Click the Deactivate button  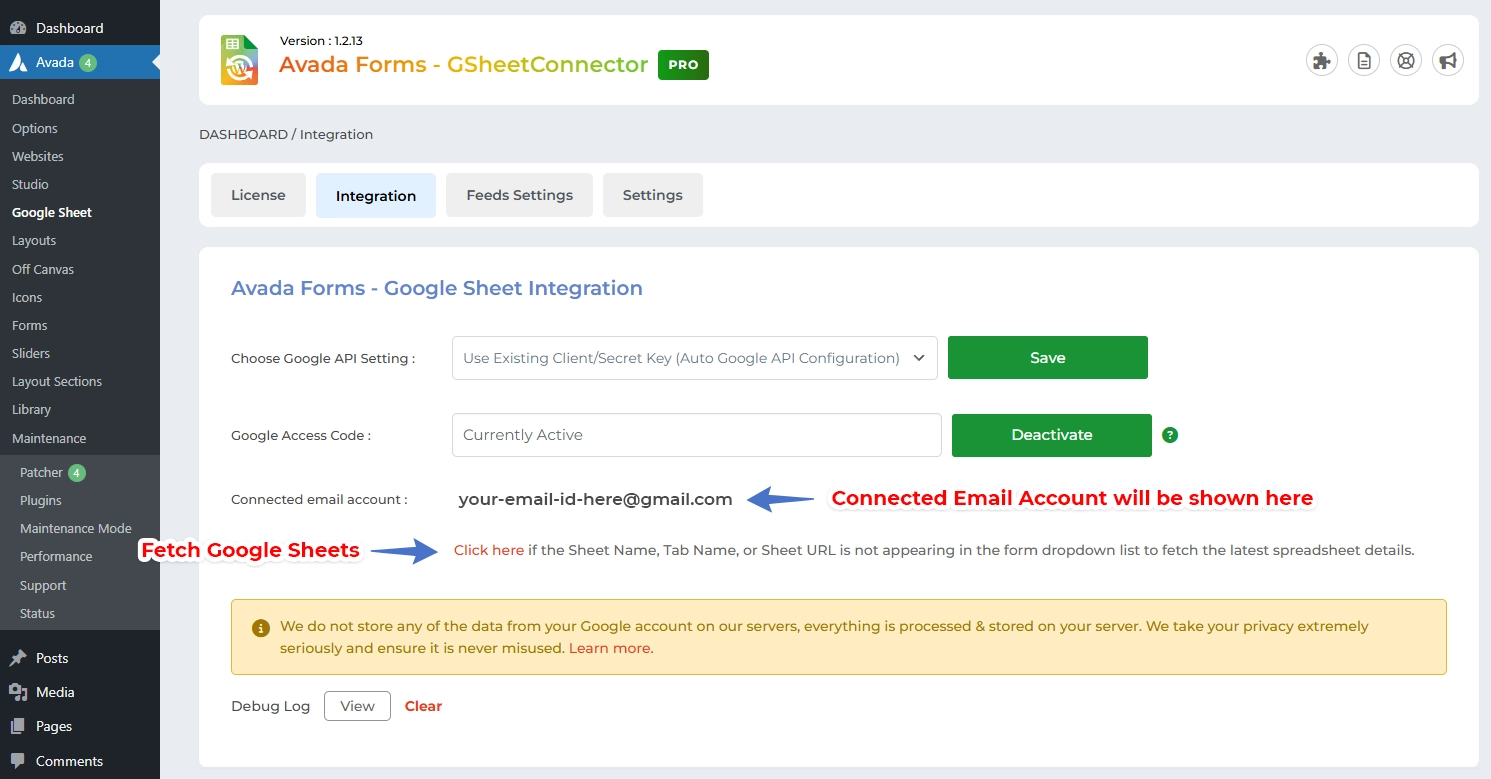tap(1051, 435)
